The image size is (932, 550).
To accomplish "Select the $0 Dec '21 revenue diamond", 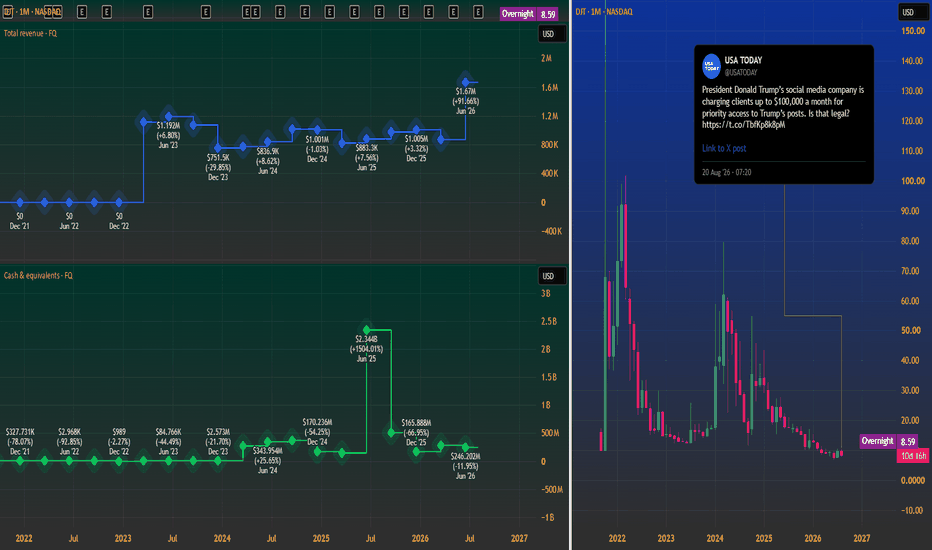I will coord(20,202).
